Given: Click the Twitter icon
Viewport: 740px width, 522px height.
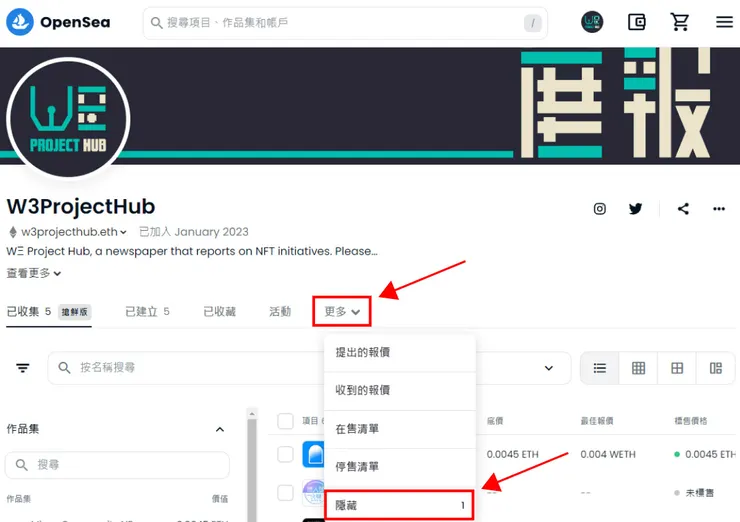Looking at the screenshot, I should (635, 209).
